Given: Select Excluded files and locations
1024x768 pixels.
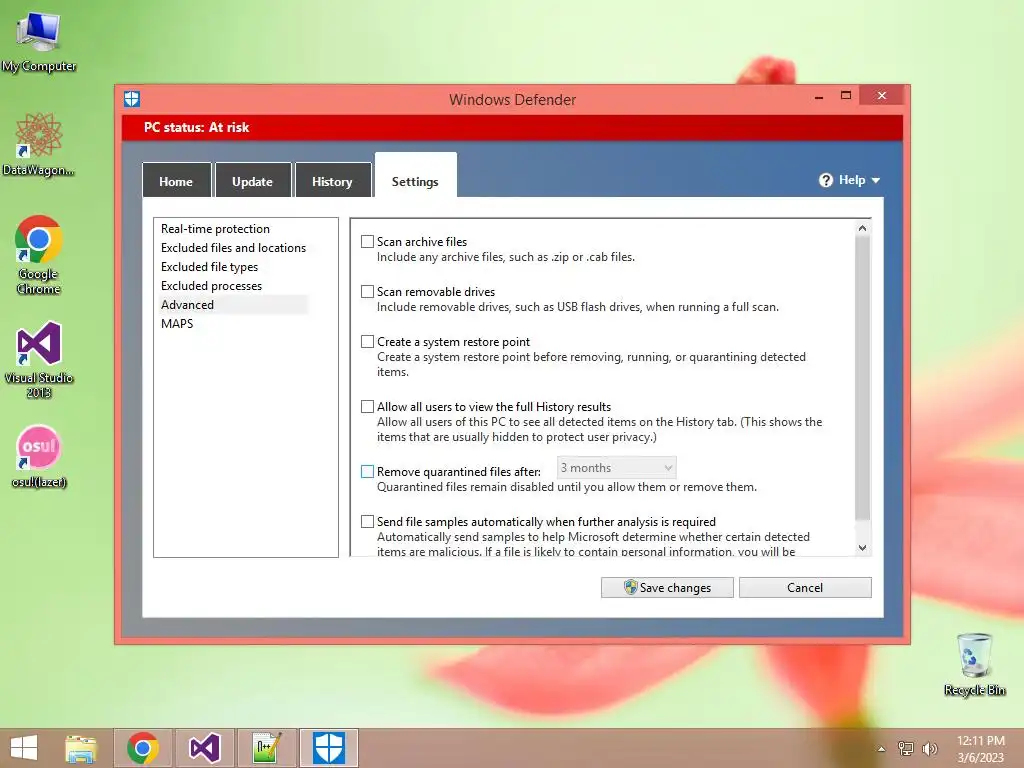Looking at the screenshot, I should [233, 248].
